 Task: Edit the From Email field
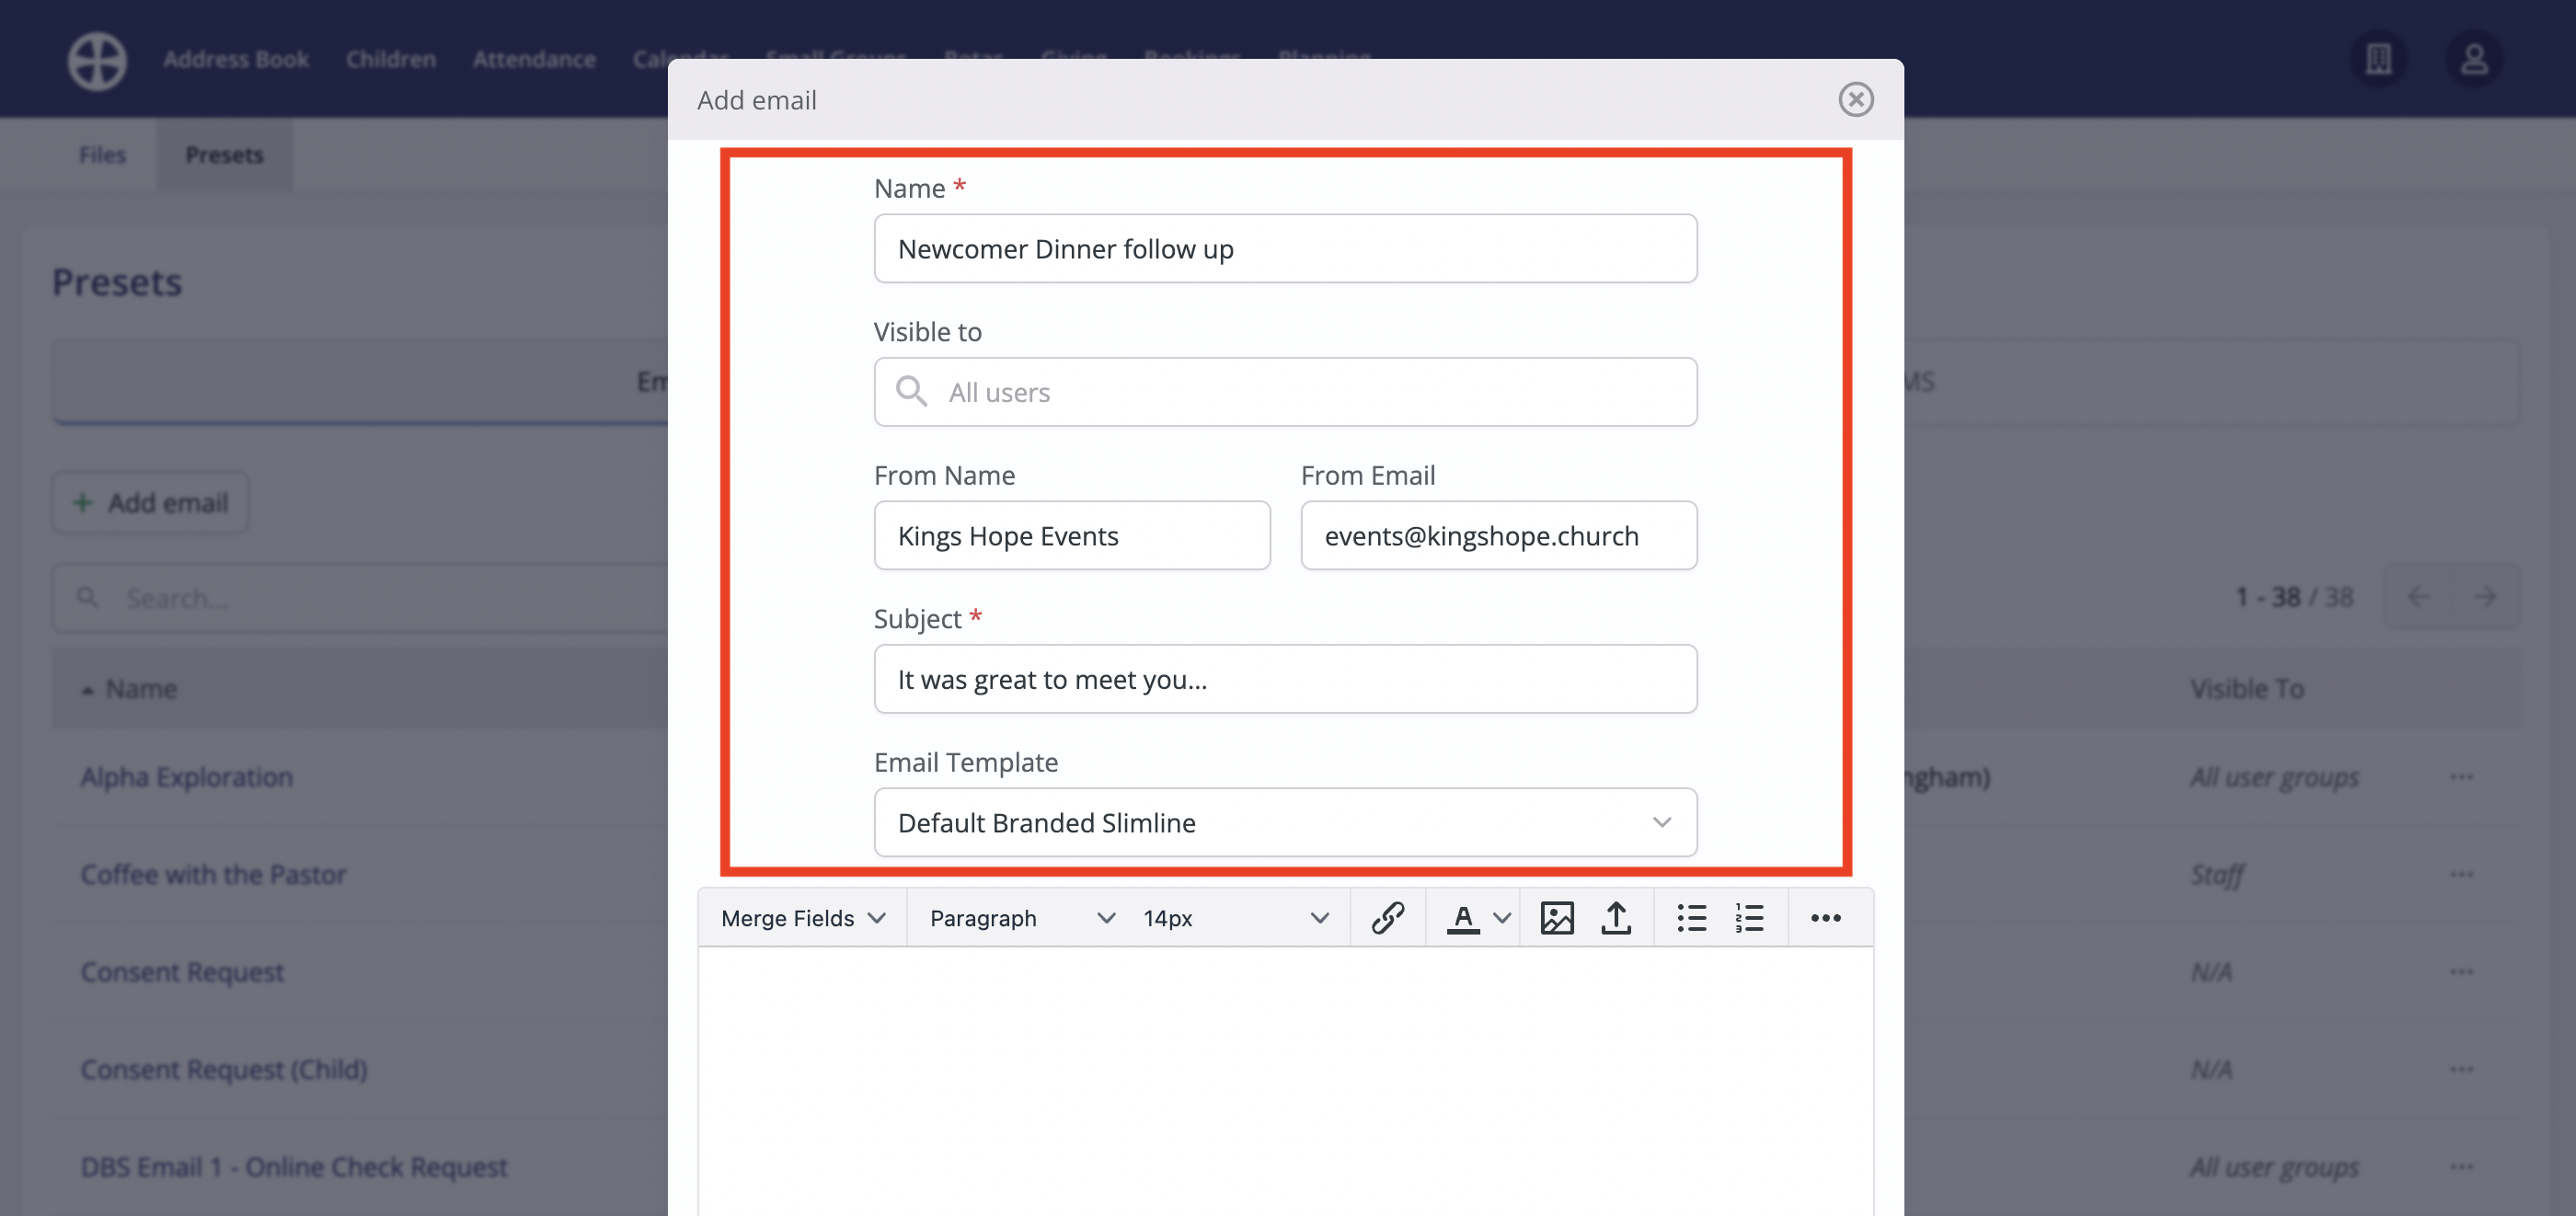(x=1498, y=535)
